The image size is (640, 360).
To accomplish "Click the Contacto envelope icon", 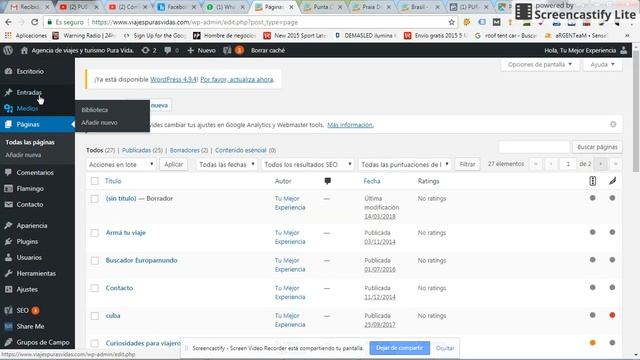I will (x=9, y=204).
